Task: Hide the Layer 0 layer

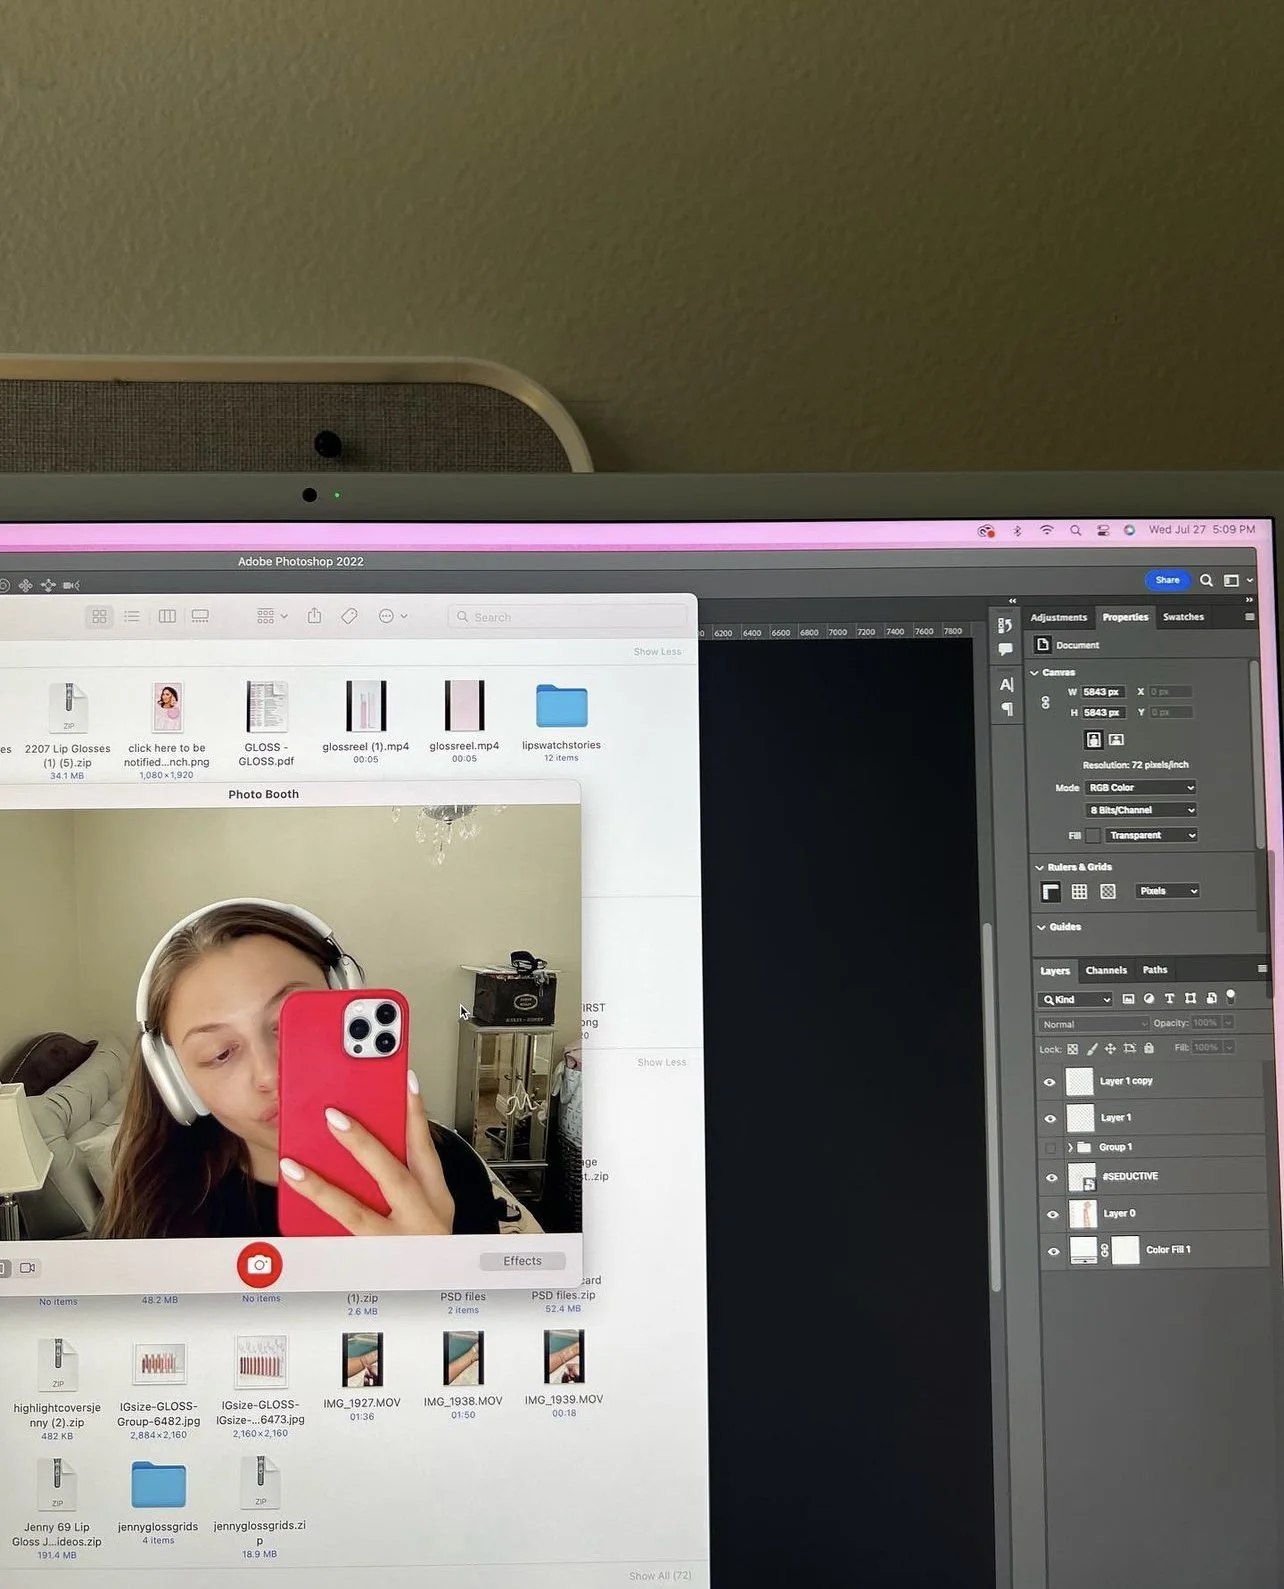Action: coord(1052,1215)
